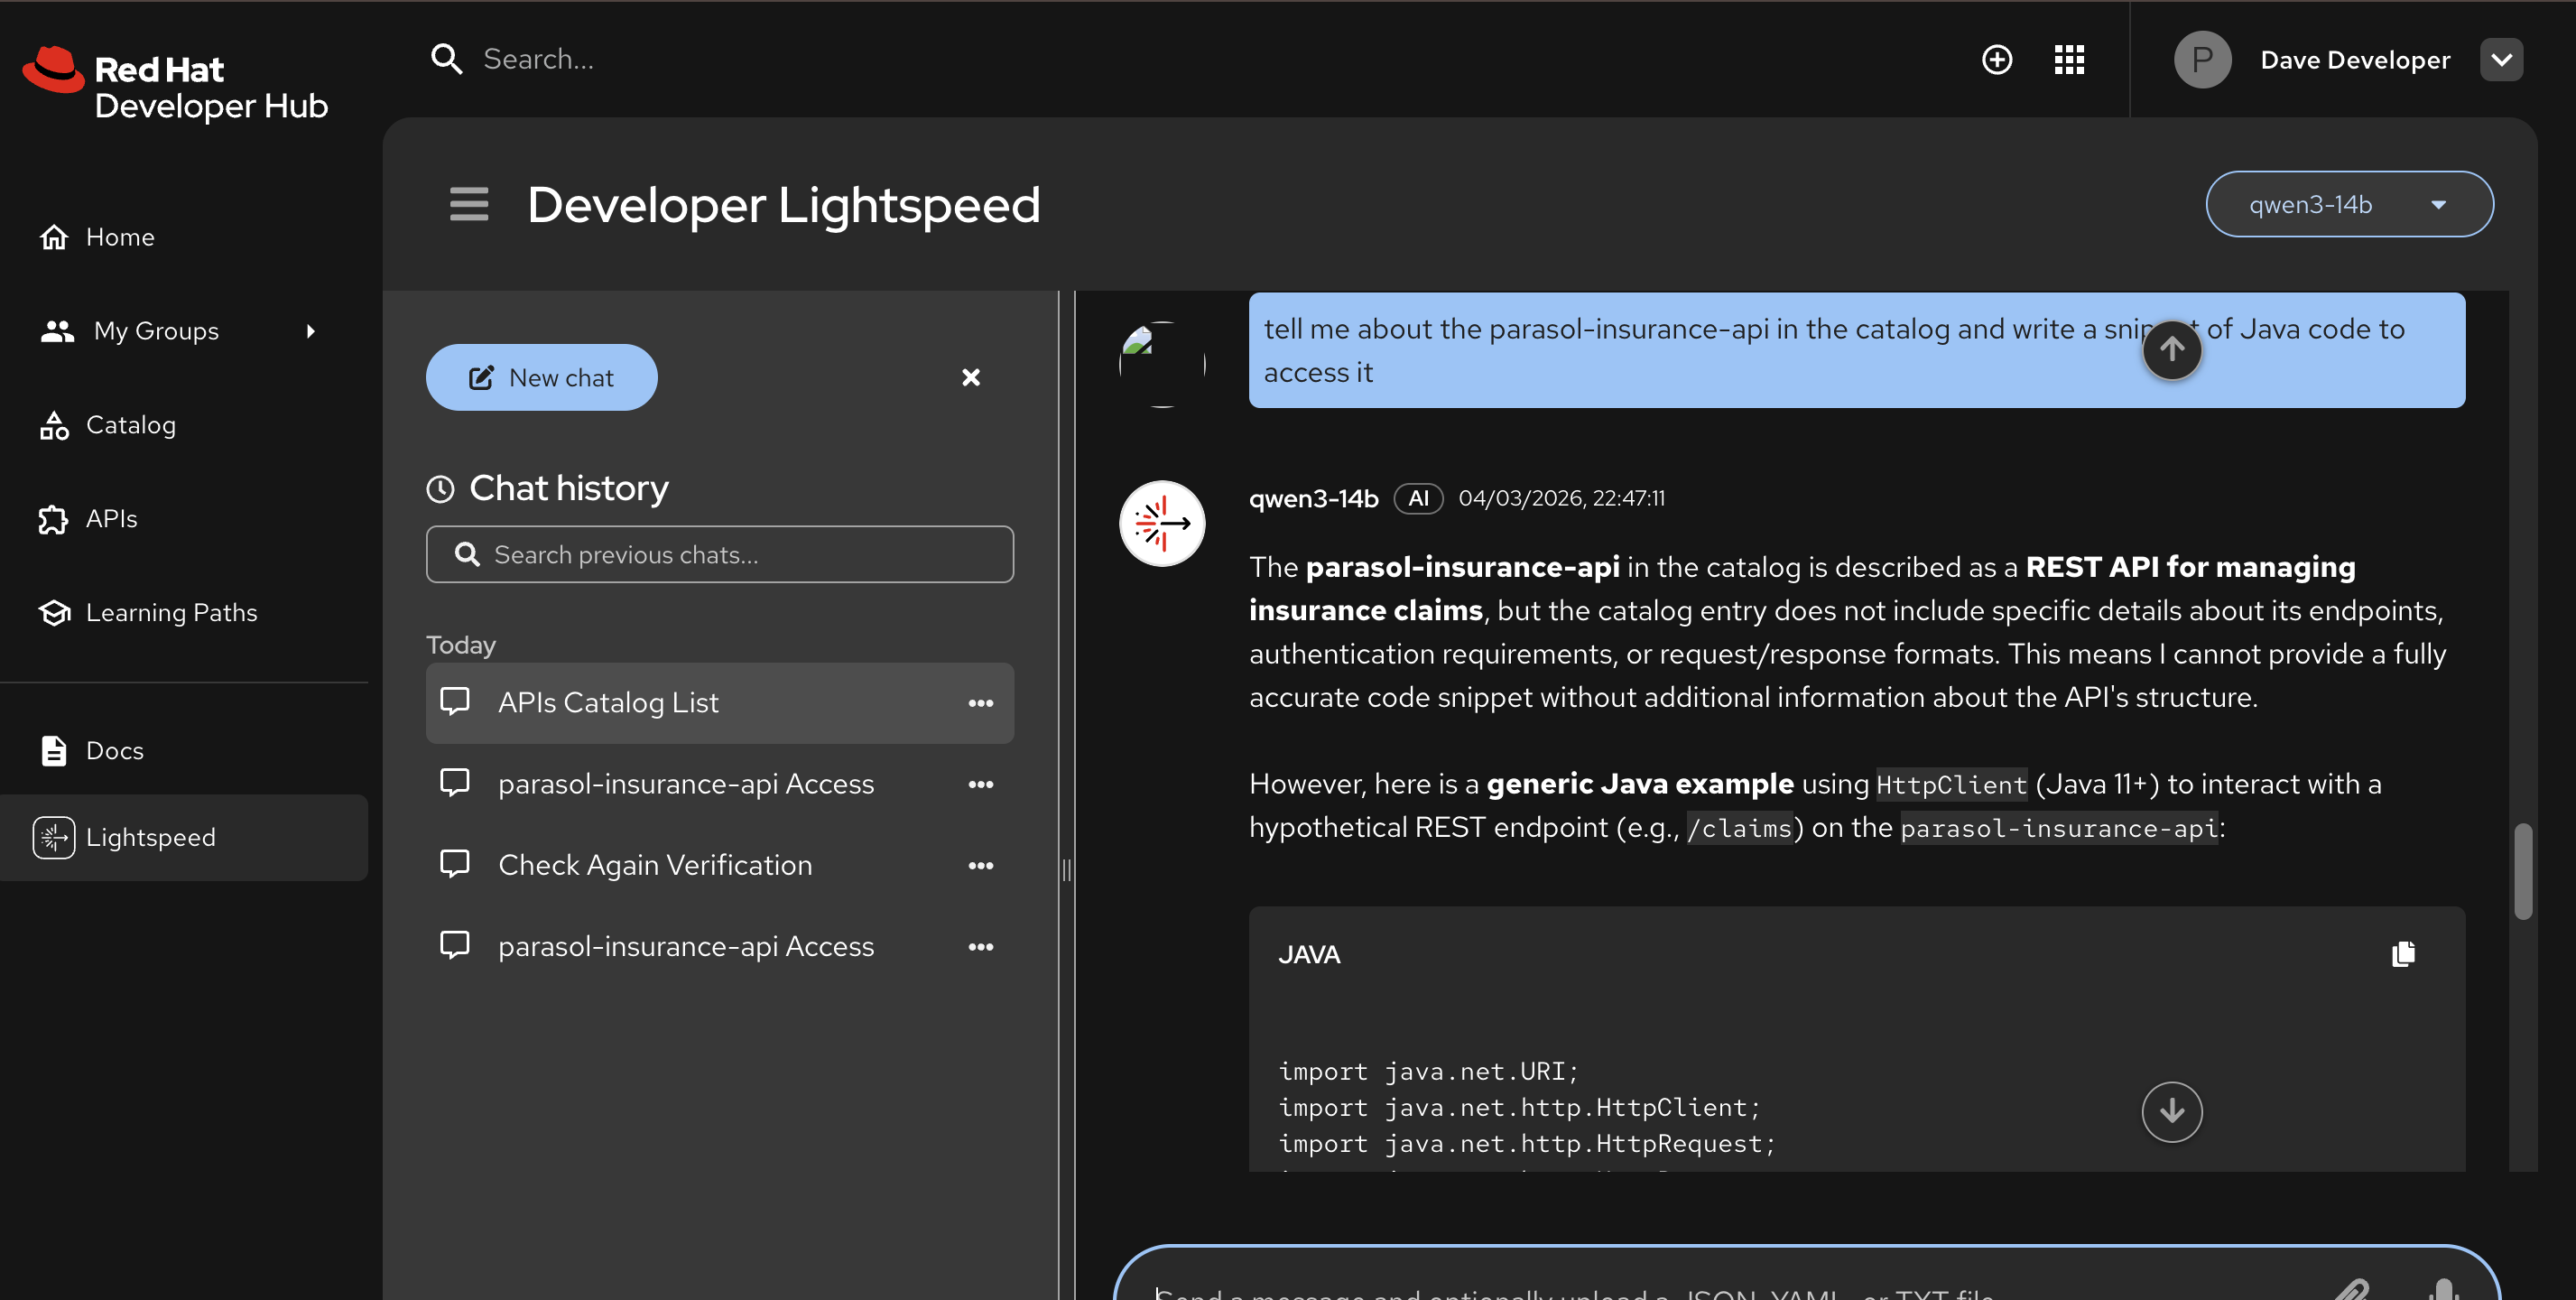Image resolution: width=2576 pixels, height=1300 pixels.
Task: Click the Search previous chats field
Action: [x=719, y=554]
